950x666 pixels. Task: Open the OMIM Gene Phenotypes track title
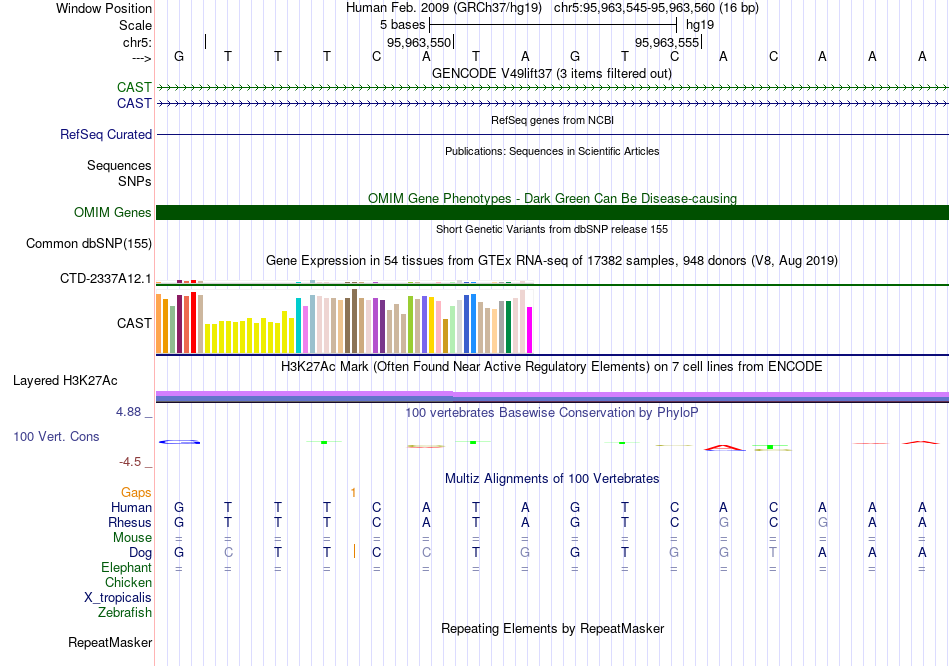coord(552,198)
